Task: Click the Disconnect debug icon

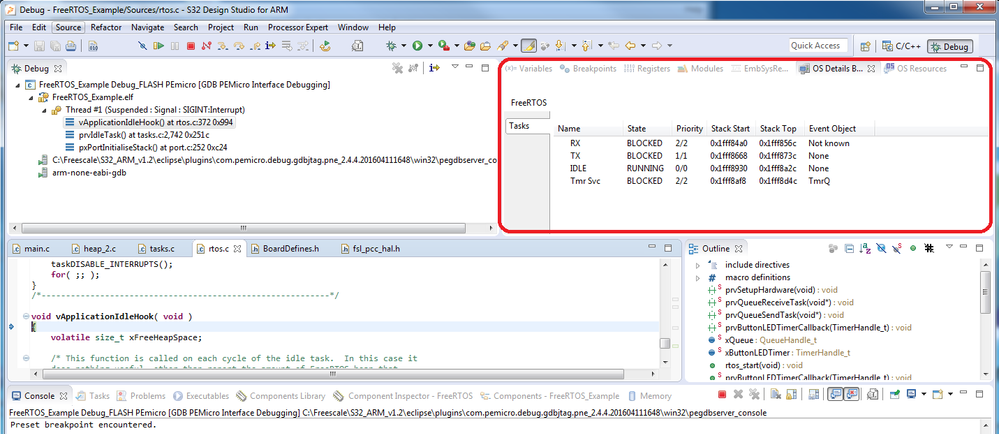Action: pos(206,46)
